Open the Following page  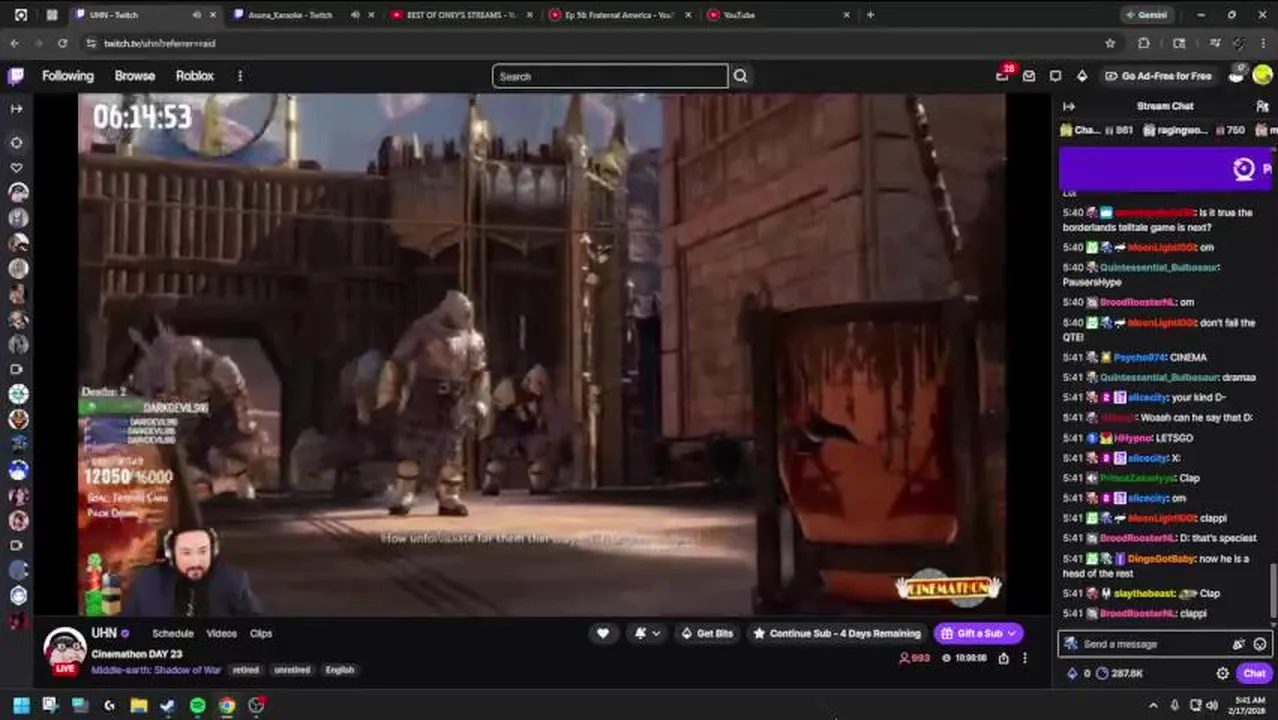pos(68,76)
